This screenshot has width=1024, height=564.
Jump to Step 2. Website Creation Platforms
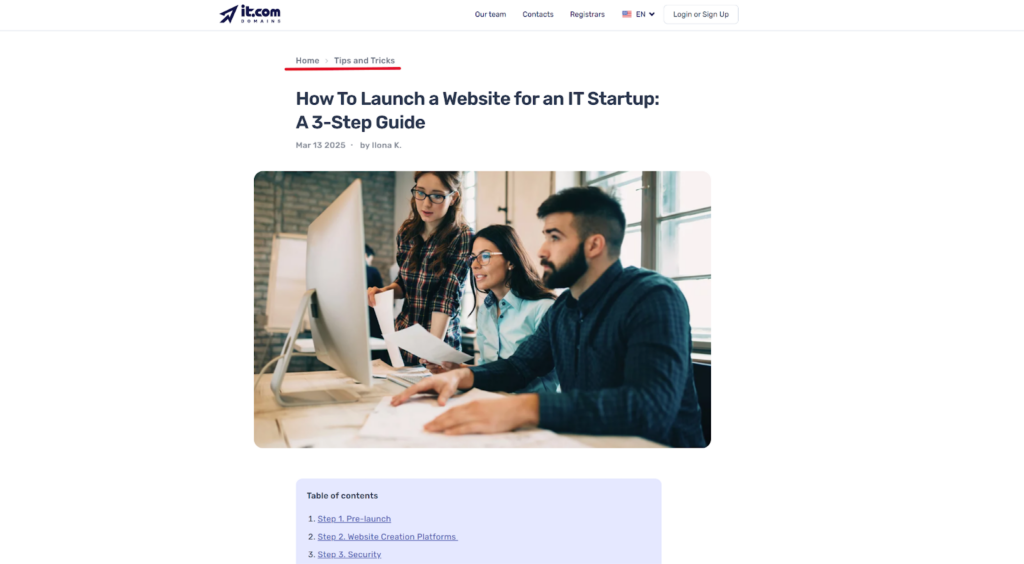pos(387,537)
